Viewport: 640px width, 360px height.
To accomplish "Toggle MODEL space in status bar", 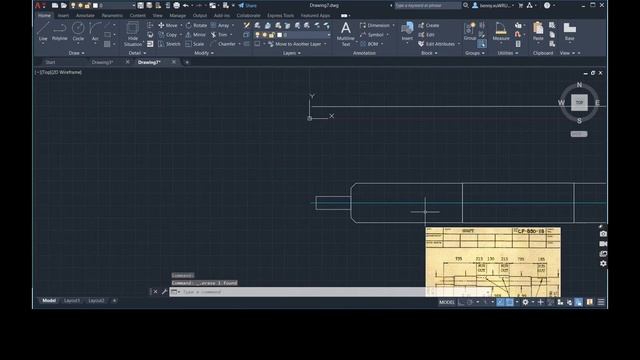I will (447, 302).
